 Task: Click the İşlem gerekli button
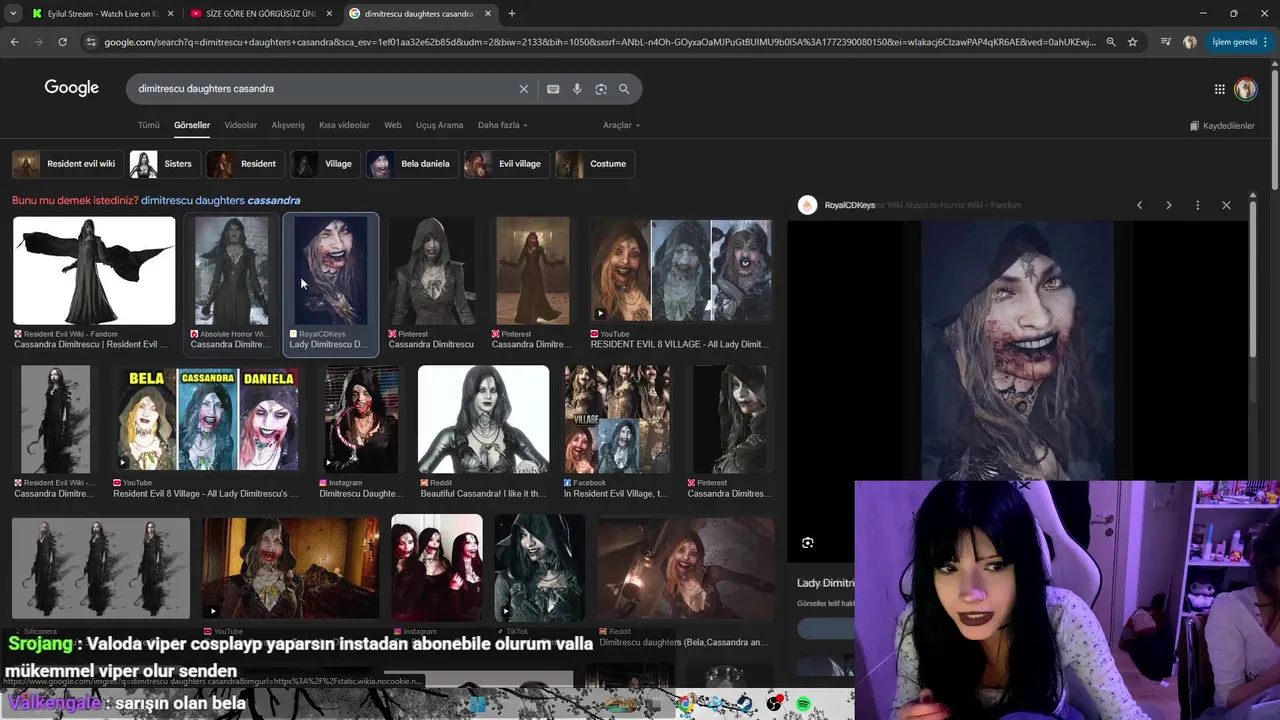tap(1239, 42)
